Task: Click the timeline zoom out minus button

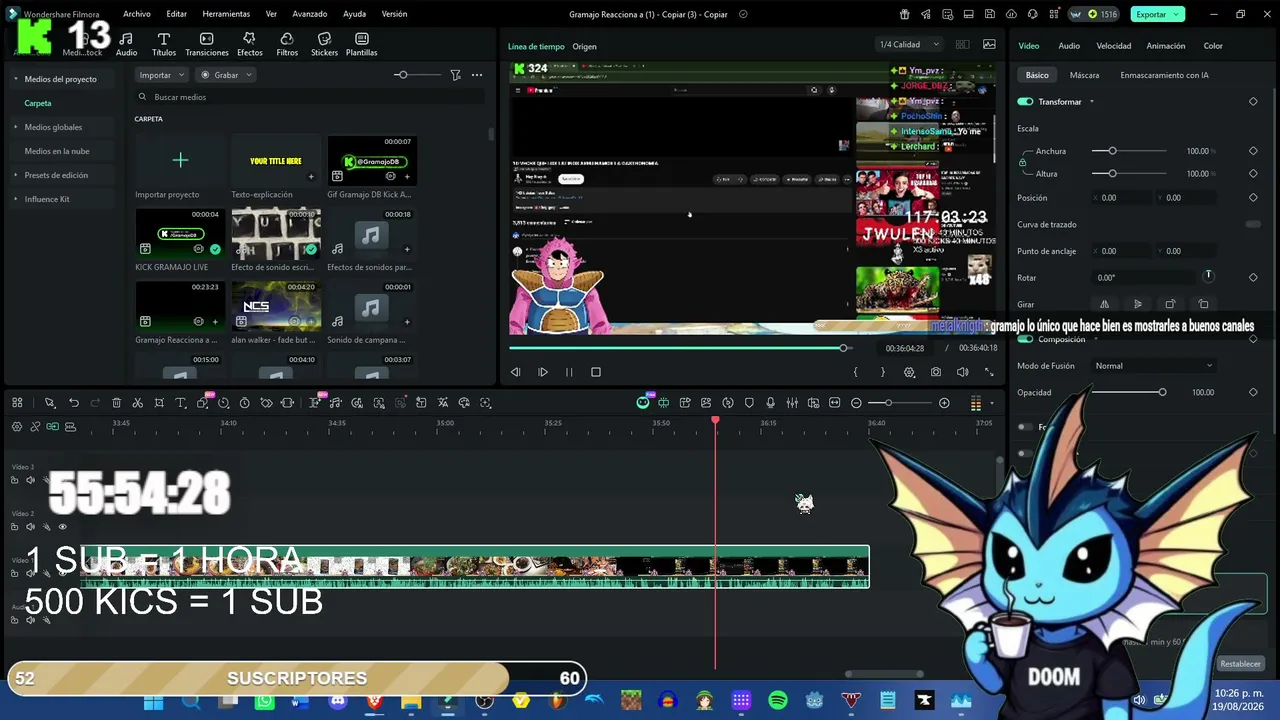Action: pos(856,403)
